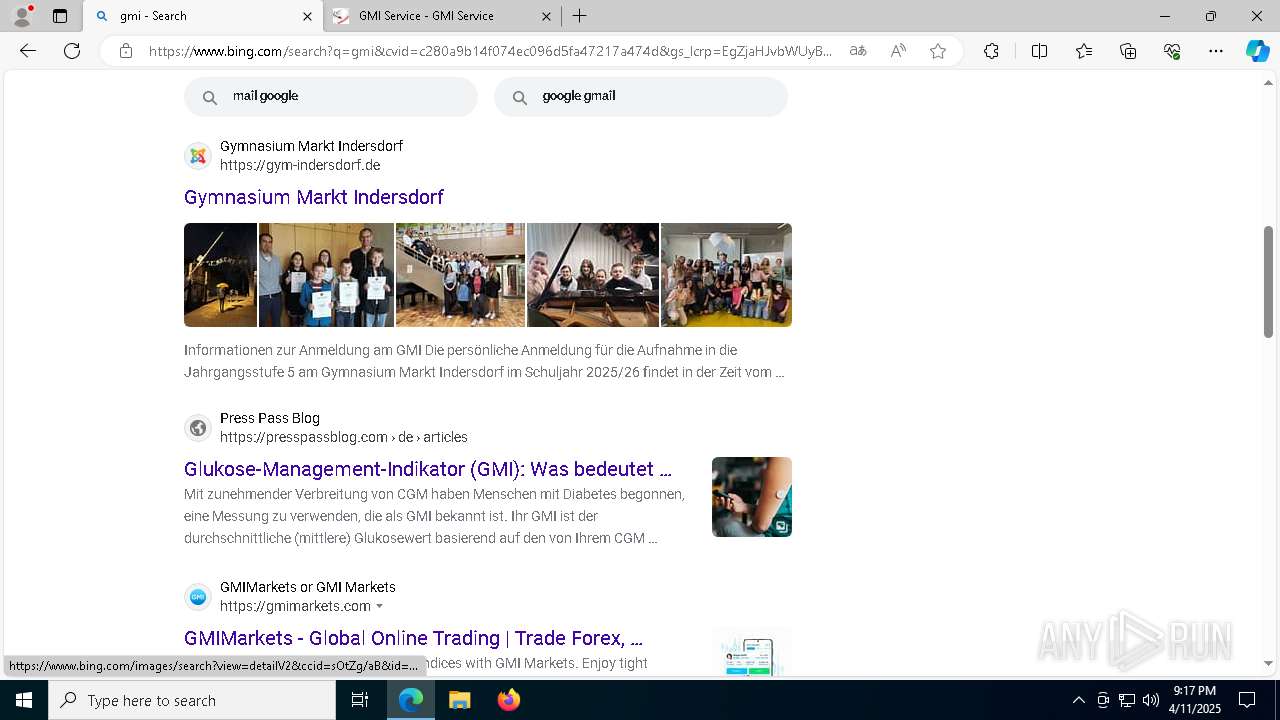
Task: Click the page vertical scrollbar thumb
Action: pyautogui.click(x=1269, y=282)
